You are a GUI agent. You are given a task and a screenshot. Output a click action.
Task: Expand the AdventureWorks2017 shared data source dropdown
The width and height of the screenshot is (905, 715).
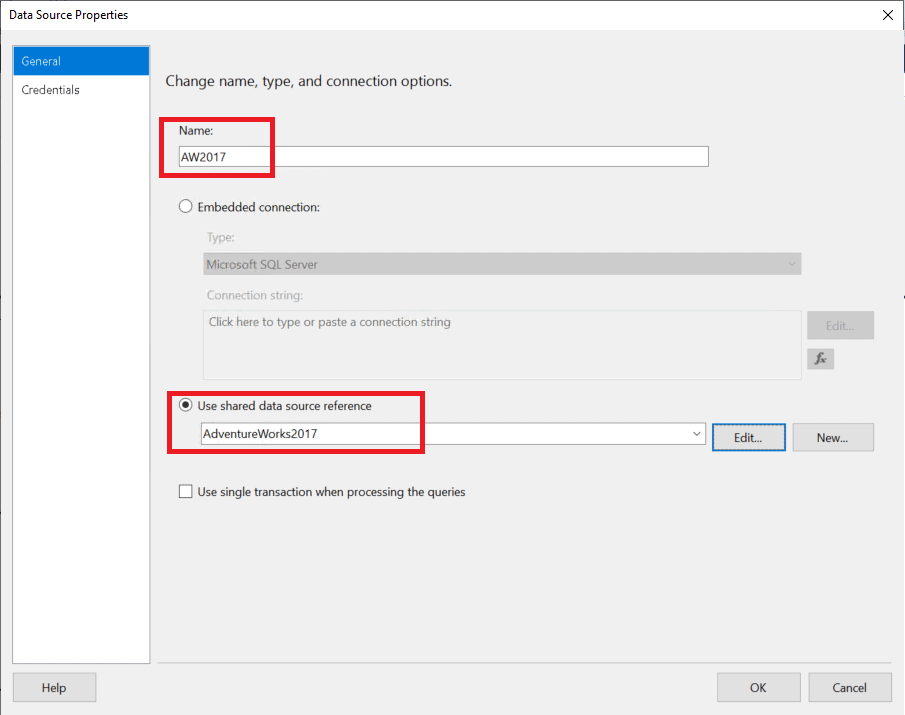[697, 434]
